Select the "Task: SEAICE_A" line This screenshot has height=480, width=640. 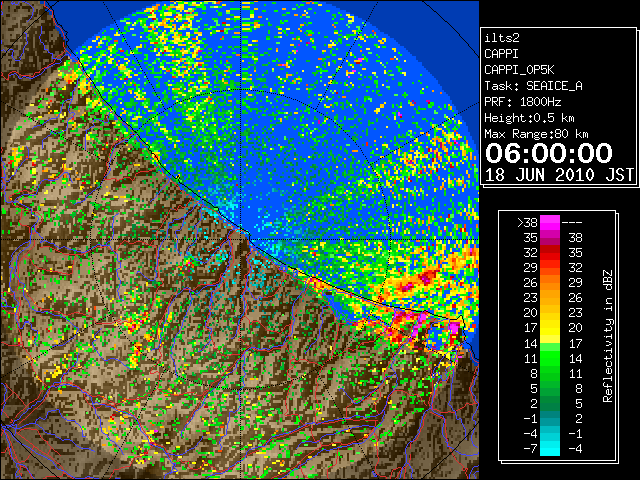coord(533,86)
